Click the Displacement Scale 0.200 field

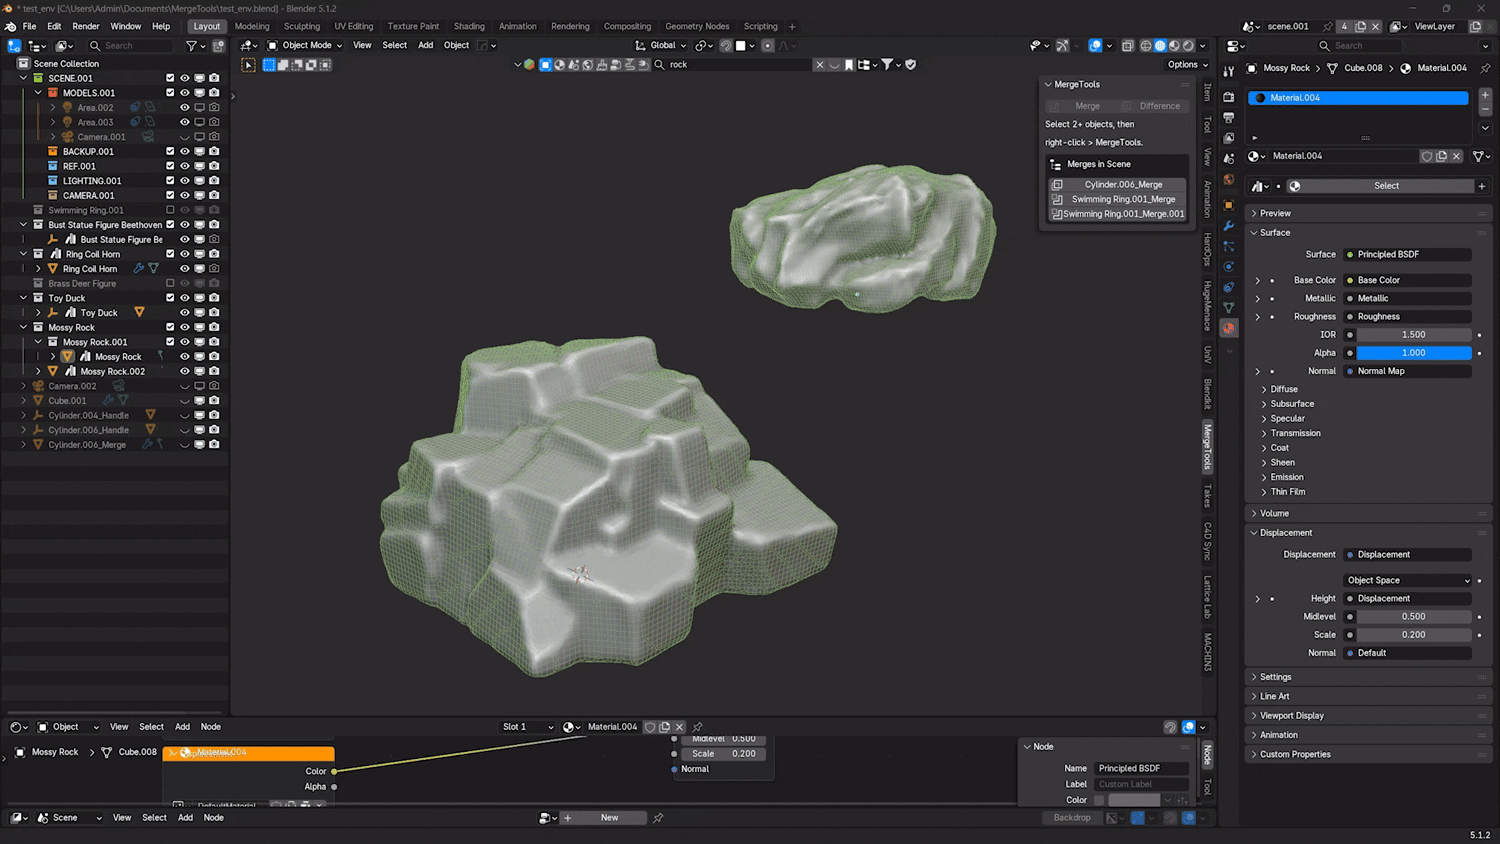coord(1413,635)
